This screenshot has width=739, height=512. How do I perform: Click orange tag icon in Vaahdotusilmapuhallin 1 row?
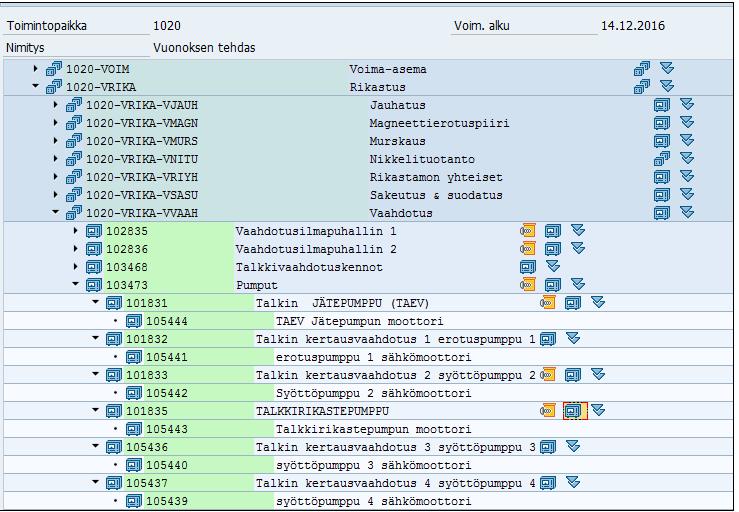pyautogui.click(x=528, y=231)
